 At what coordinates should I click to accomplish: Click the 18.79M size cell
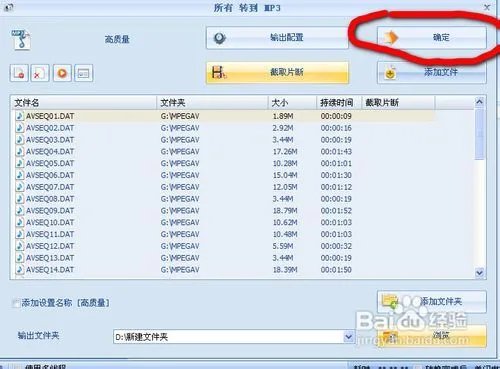pyautogui.click(x=285, y=211)
